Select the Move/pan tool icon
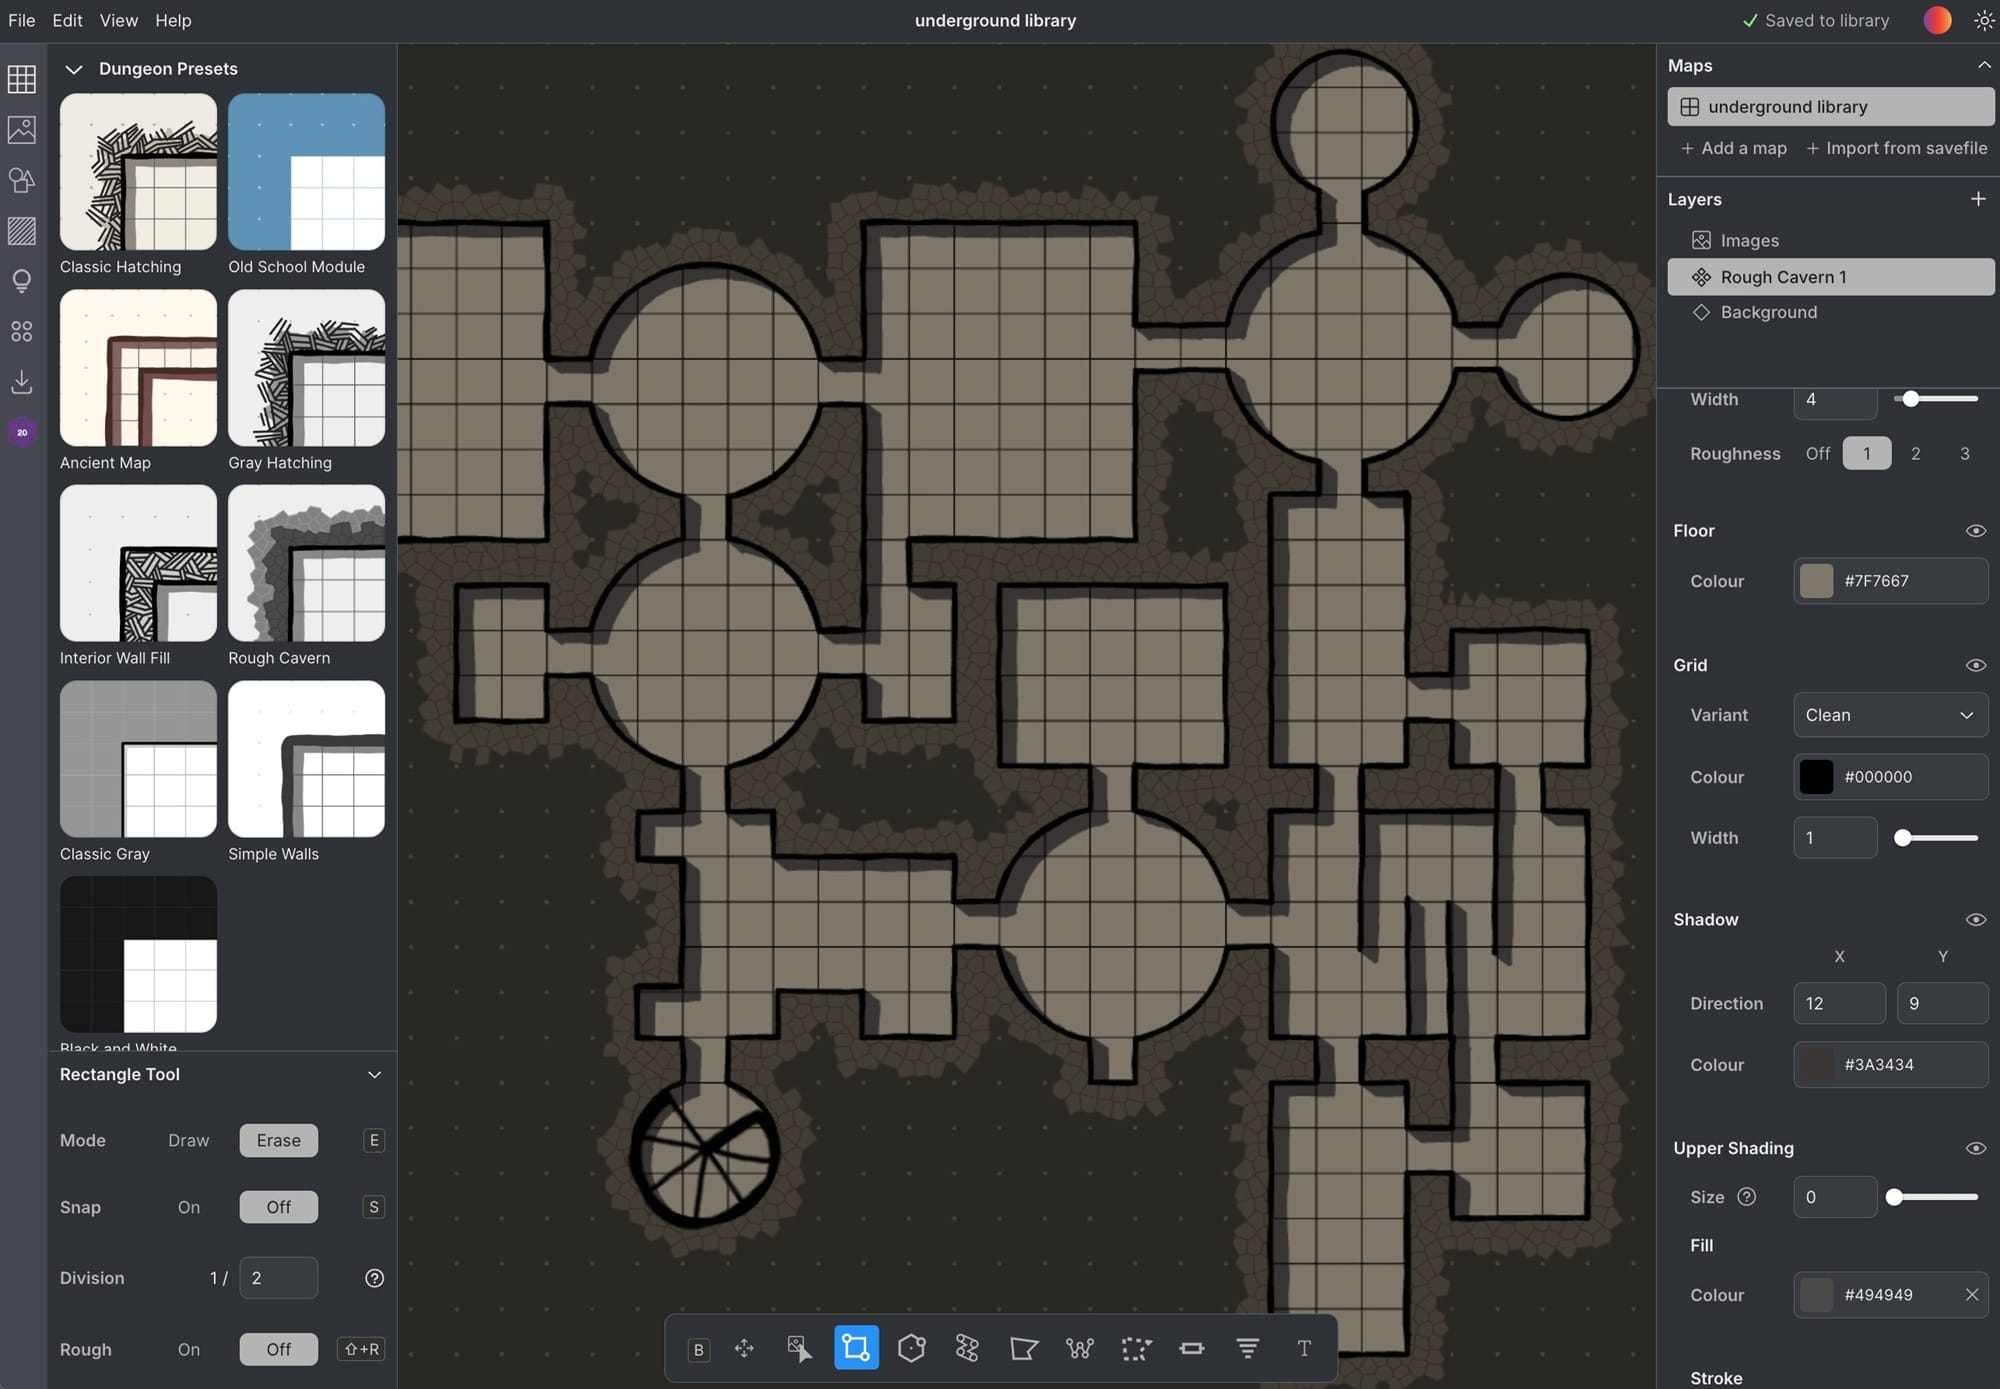Screen dimensions: 2000x1389 (x=744, y=1349)
